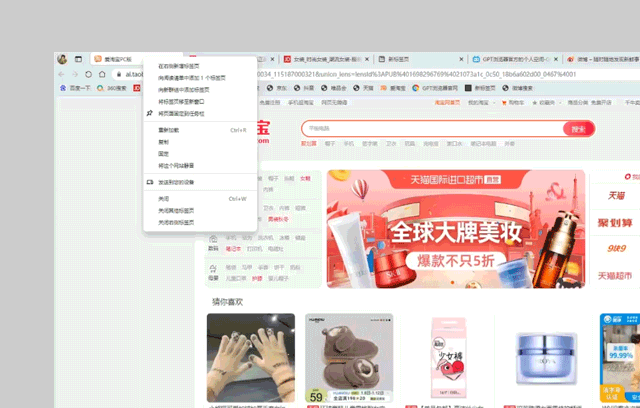Open the 京东 globe bookmark
The image size is (640, 408).
[x=277, y=88]
